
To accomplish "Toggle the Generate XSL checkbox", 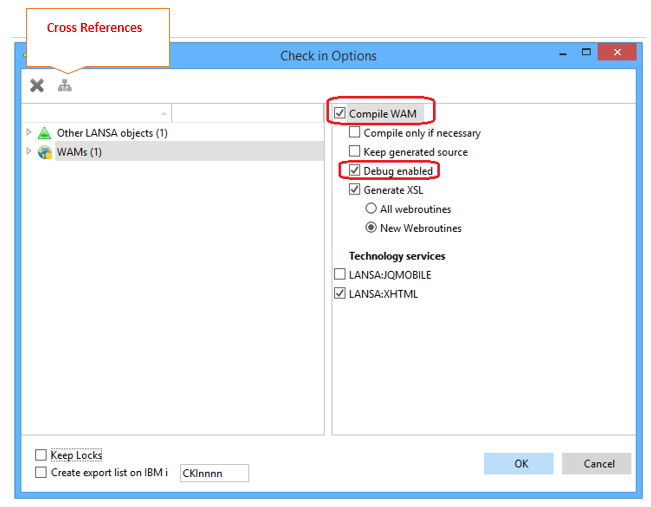I will coord(354,189).
